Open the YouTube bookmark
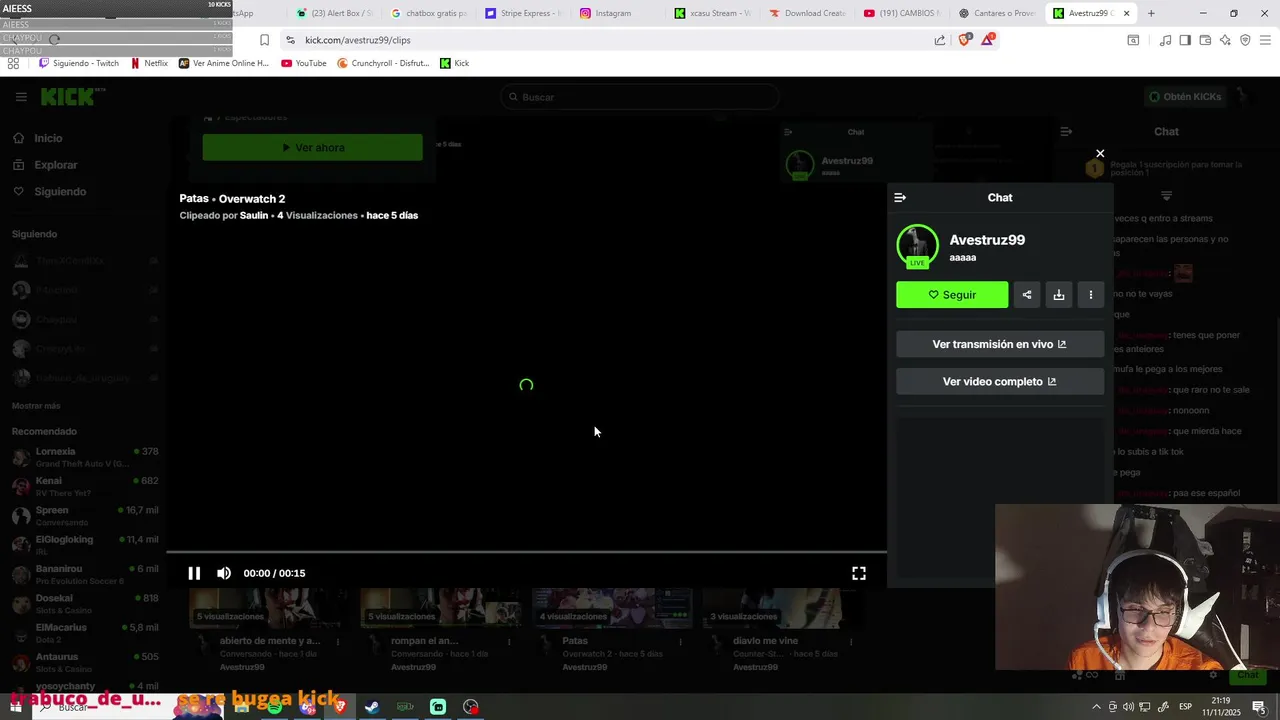The width and height of the screenshot is (1280, 720). coord(304,63)
